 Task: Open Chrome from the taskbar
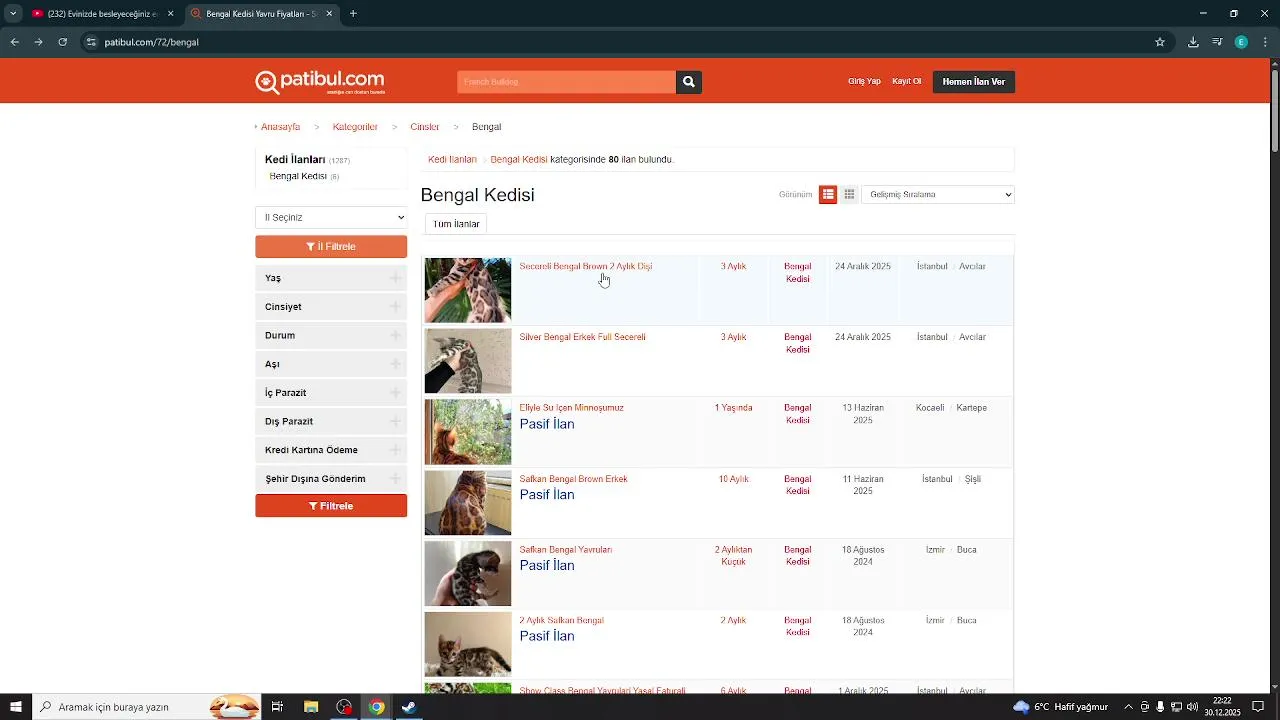pos(376,707)
